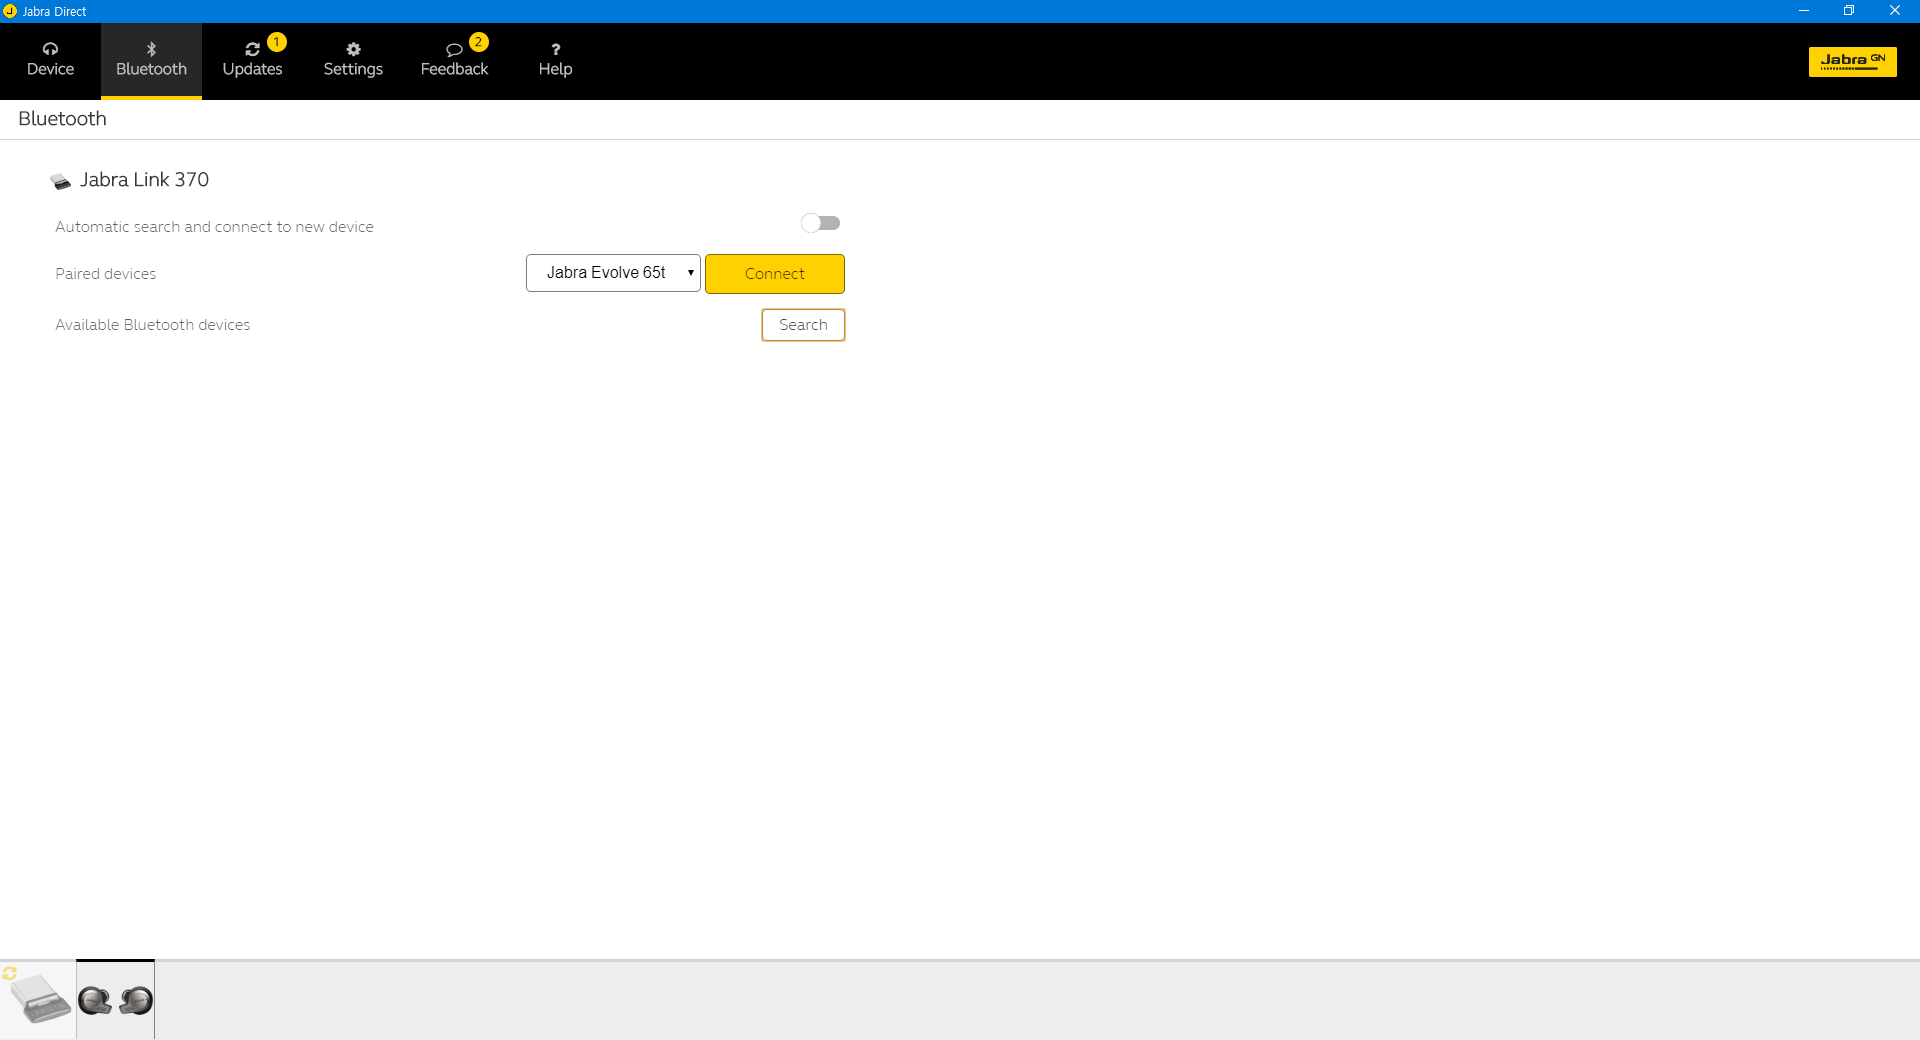
Task: Click 'Automatic search and connect to new device' text
Action: point(214,227)
